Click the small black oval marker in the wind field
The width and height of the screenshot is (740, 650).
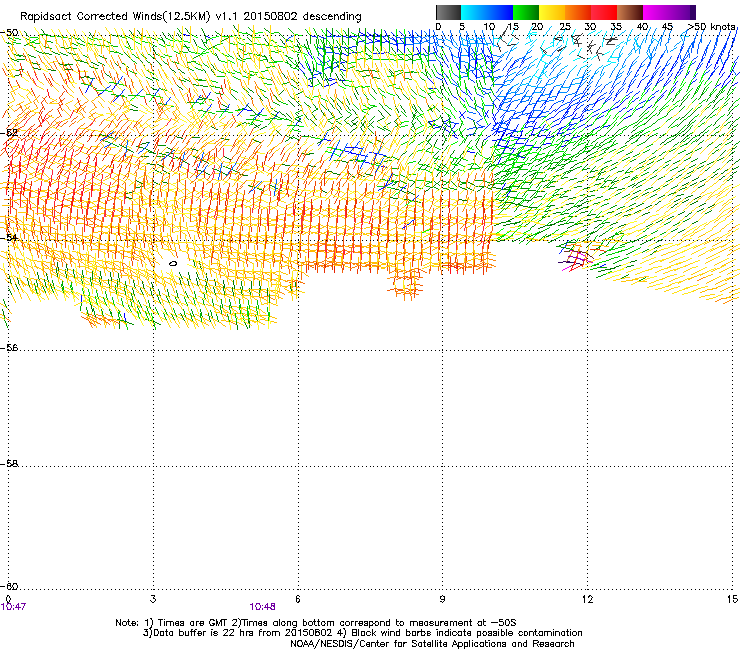[x=173, y=263]
